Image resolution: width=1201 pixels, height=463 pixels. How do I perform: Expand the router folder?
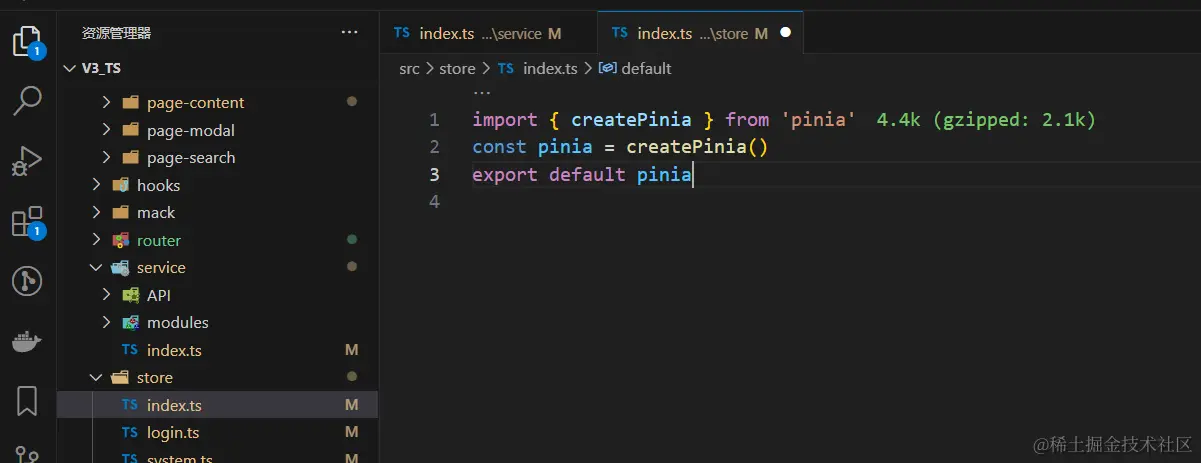tap(96, 240)
